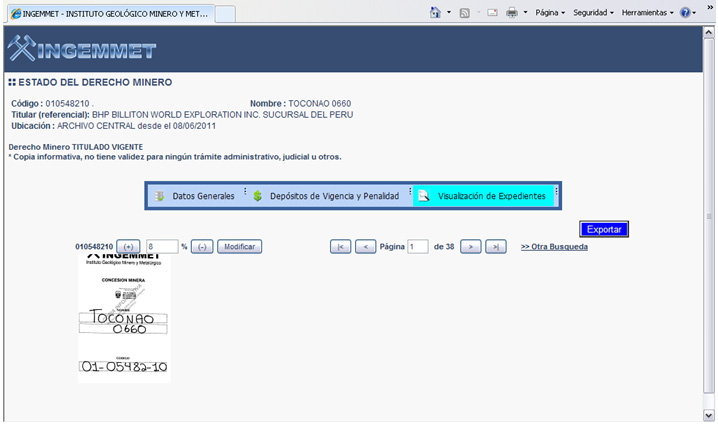718x426 pixels.
Task: Open the Herramientas menu
Action: point(647,13)
